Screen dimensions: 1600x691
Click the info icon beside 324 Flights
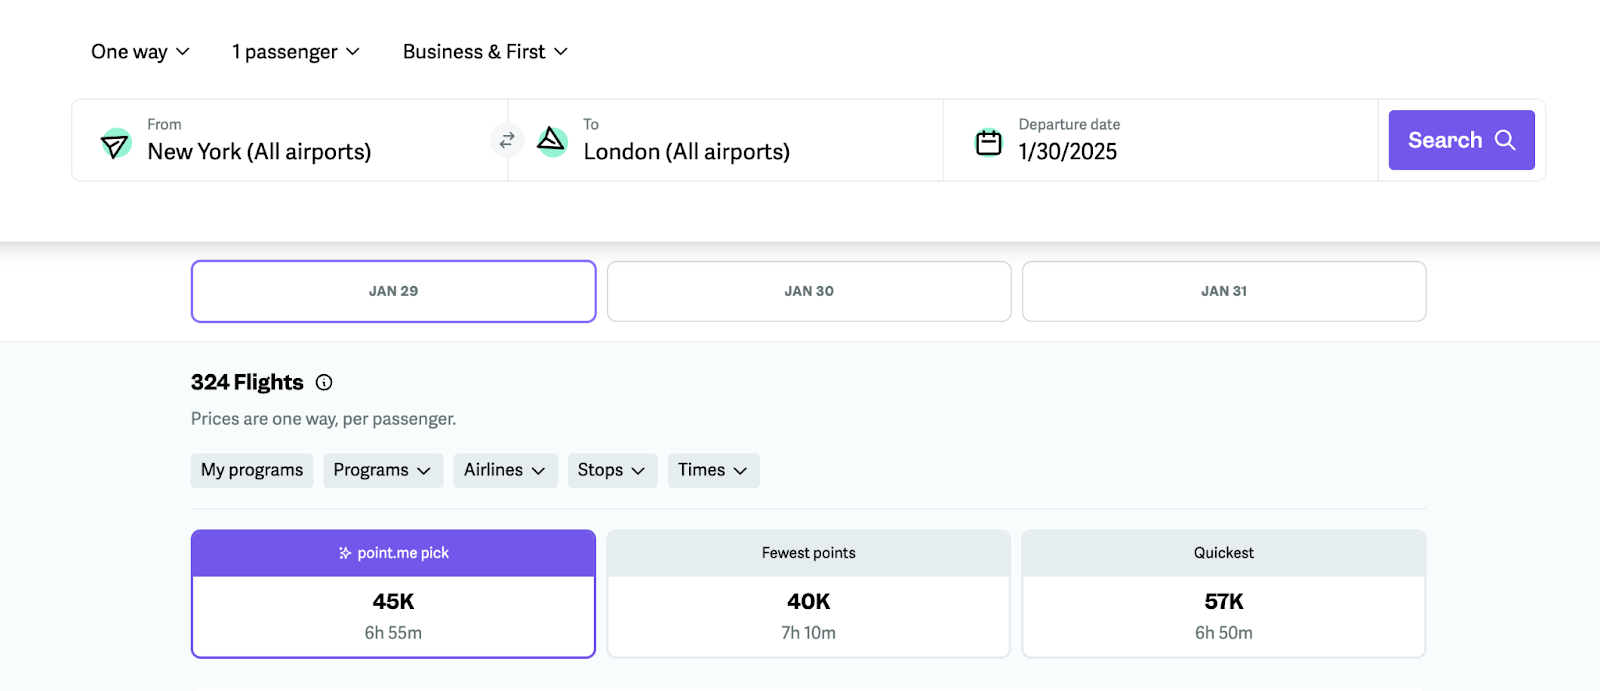324,382
